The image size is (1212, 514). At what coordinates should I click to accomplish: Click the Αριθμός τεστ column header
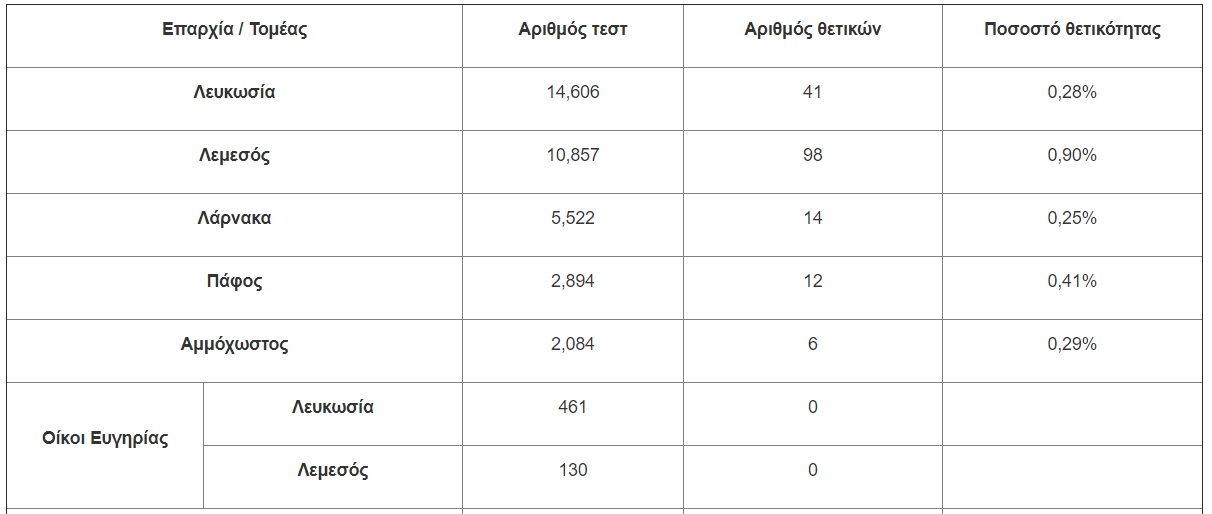click(573, 30)
